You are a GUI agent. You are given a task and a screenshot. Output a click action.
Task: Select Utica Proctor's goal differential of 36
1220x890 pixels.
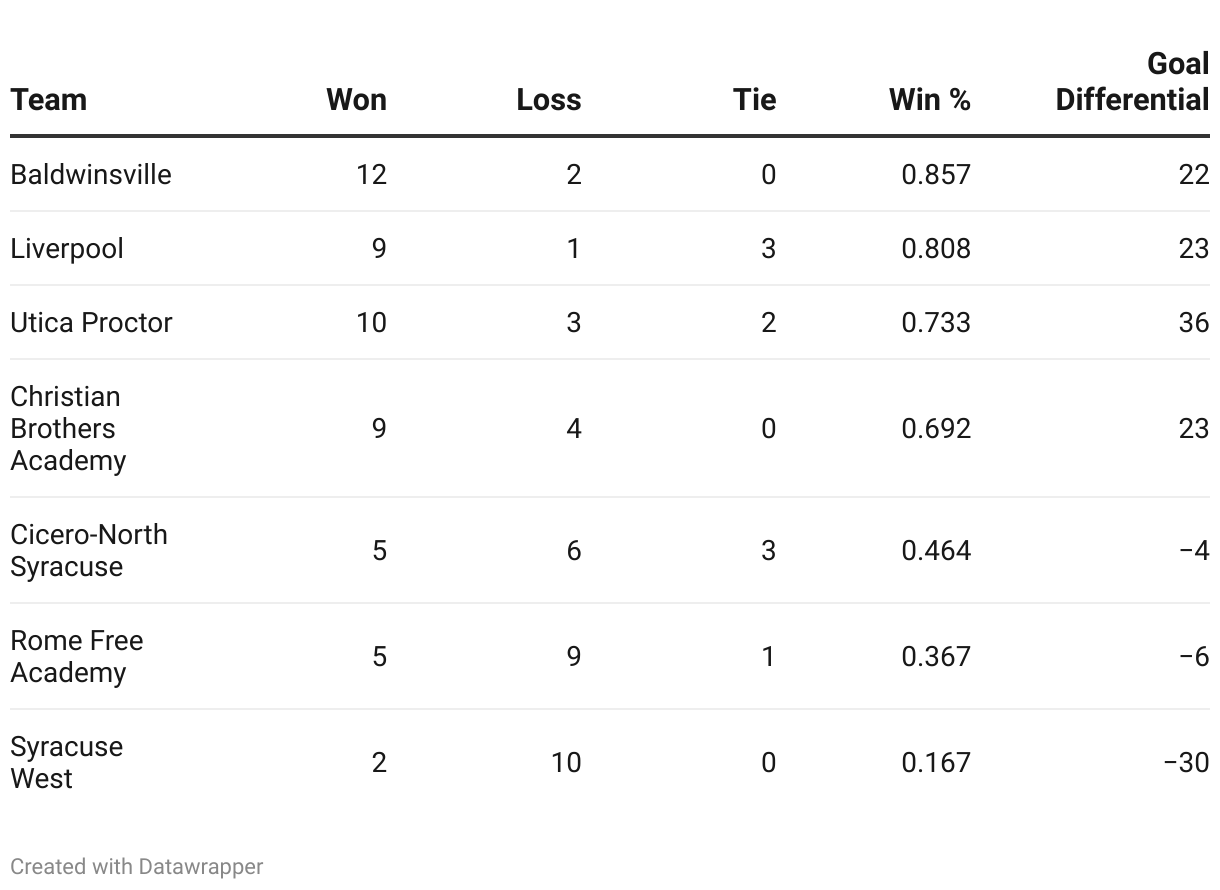click(1194, 322)
